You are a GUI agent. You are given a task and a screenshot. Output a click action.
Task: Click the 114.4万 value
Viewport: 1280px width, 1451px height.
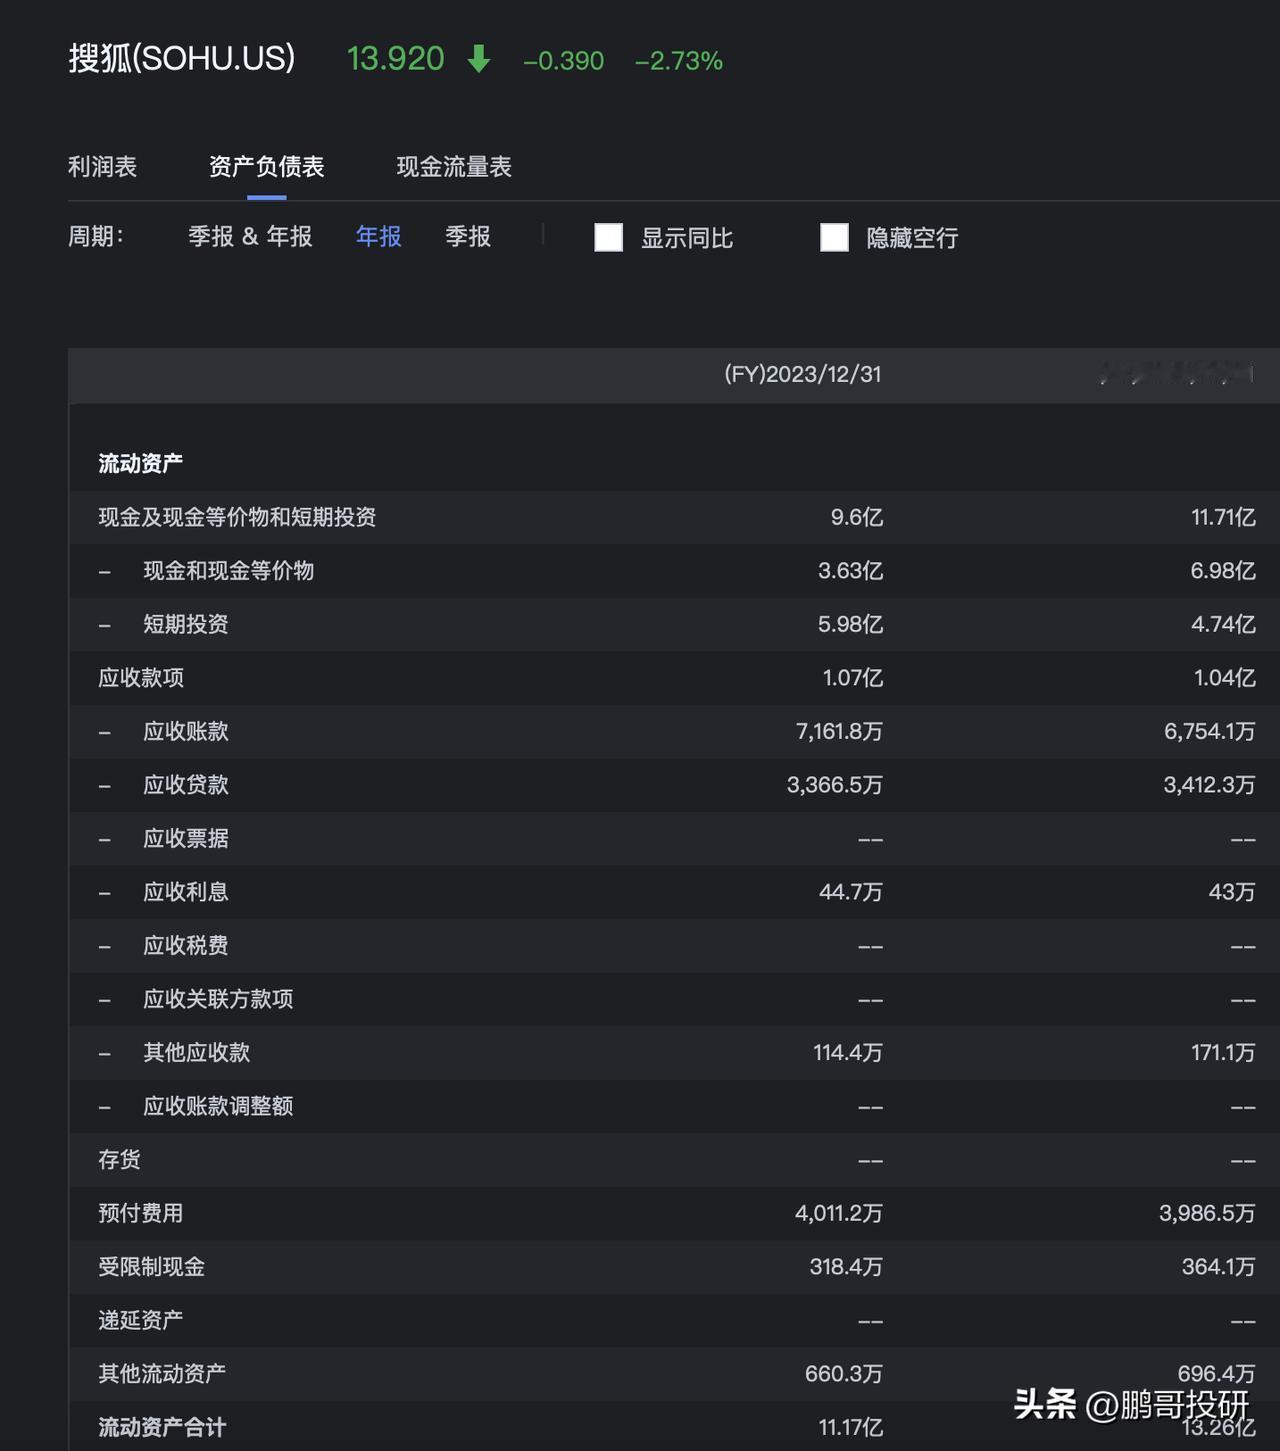tap(848, 1053)
